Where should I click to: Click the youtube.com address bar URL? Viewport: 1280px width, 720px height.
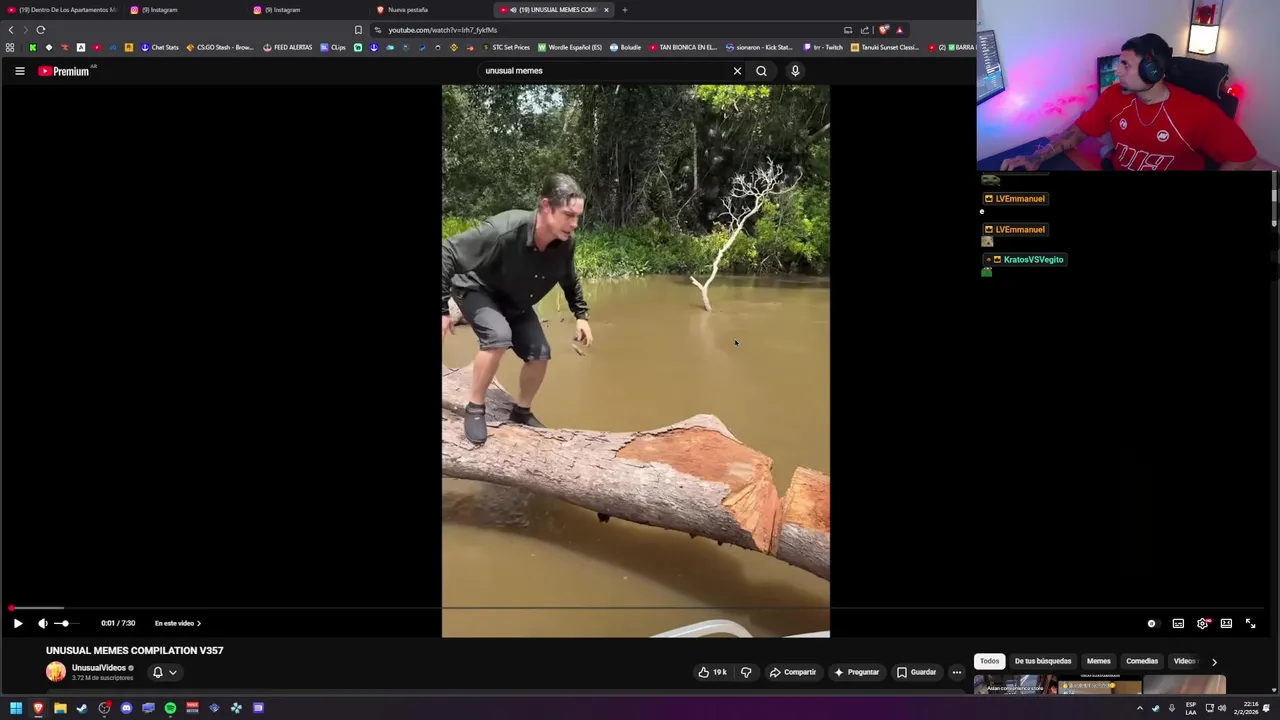pyautogui.click(x=443, y=30)
